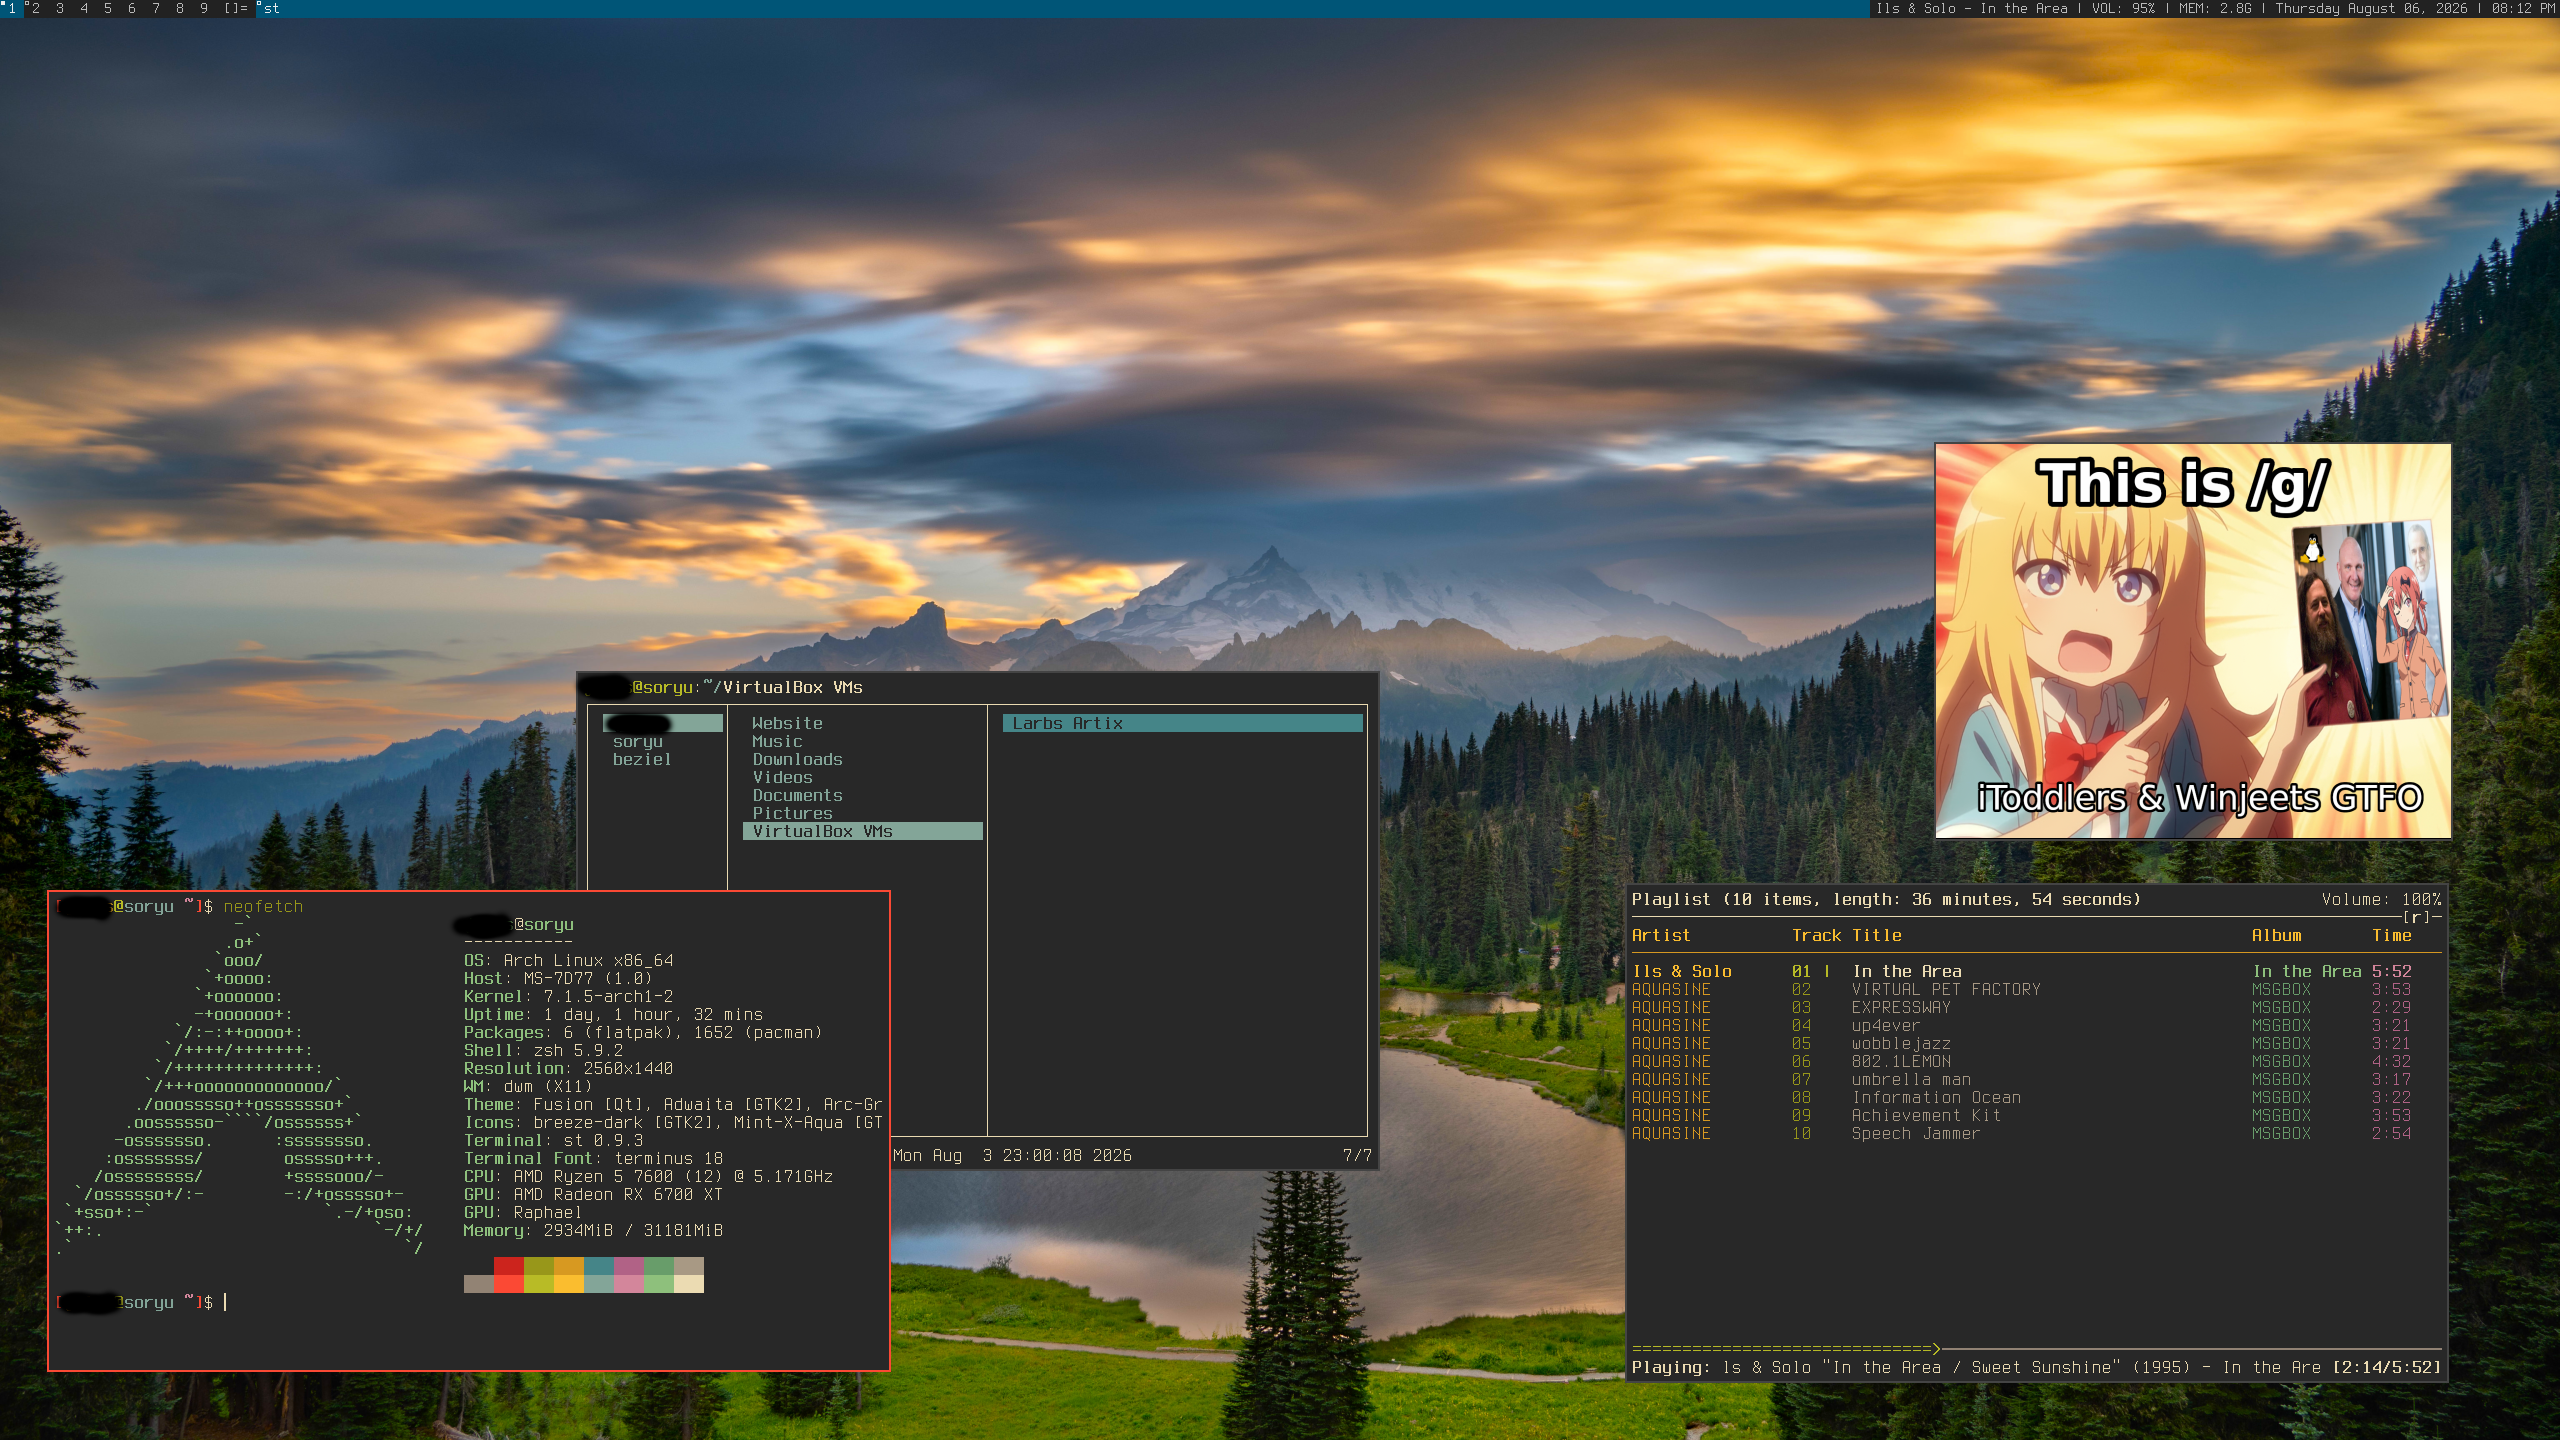Click the 'Playlist (10 items...)' header text

[x=1886, y=899]
